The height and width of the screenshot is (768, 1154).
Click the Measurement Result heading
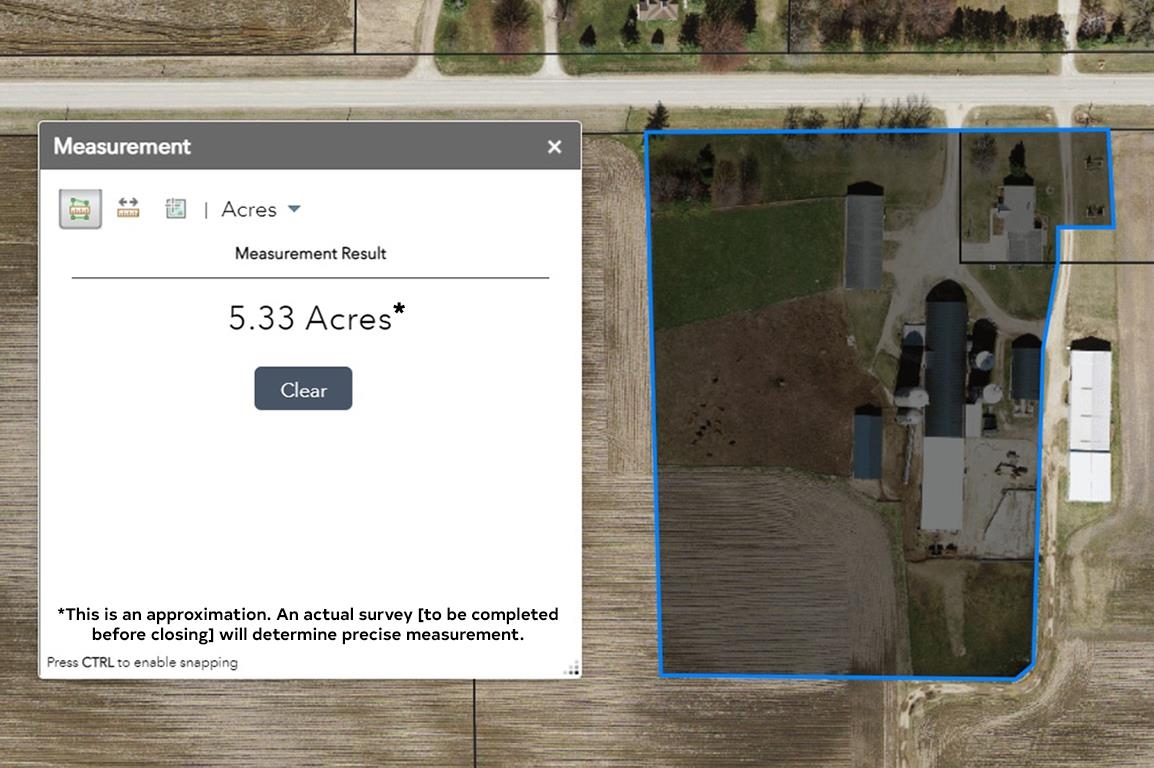click(310, 254)
